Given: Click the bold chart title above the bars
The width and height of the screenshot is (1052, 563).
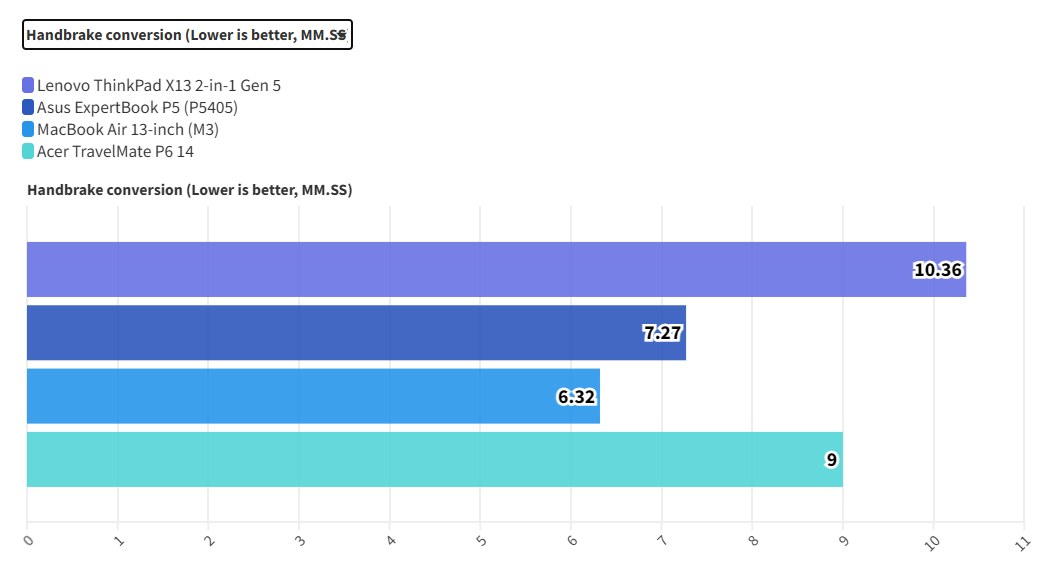Looking at the screenshot, I should (189, 189).
